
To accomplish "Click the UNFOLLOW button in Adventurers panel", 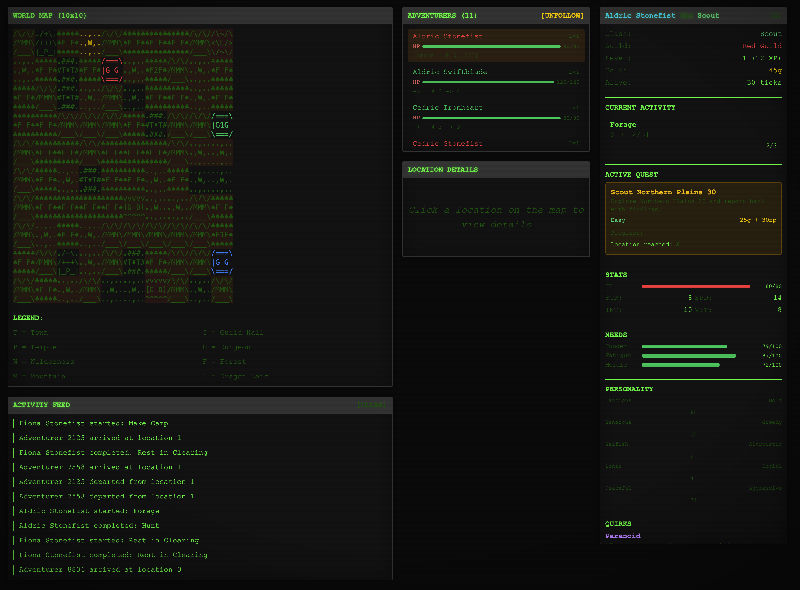I will [x=561, y=16].
